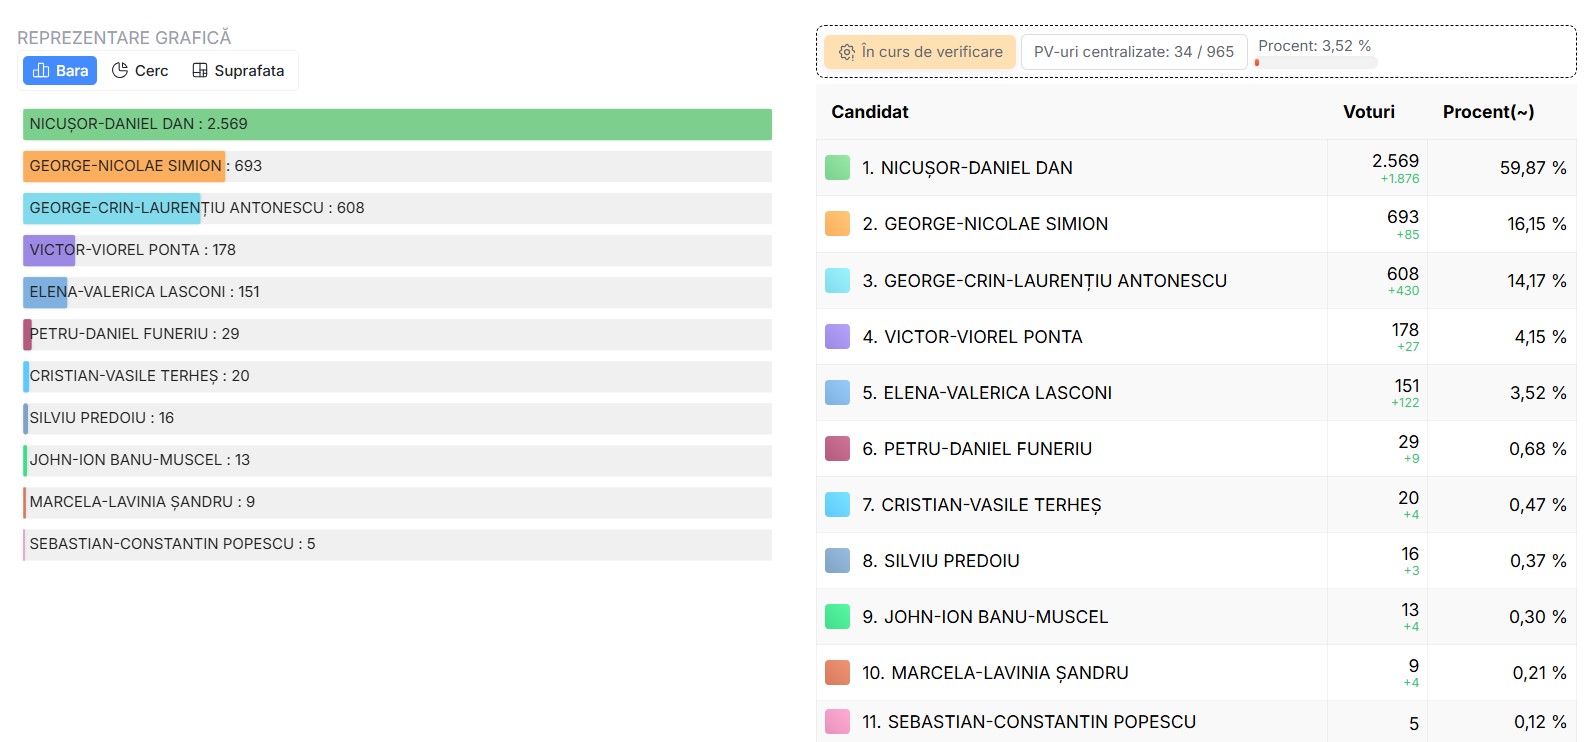The image size is (1586, 742).
Task: Switch chart view to Bara
Action: click(x=60, y=71)
